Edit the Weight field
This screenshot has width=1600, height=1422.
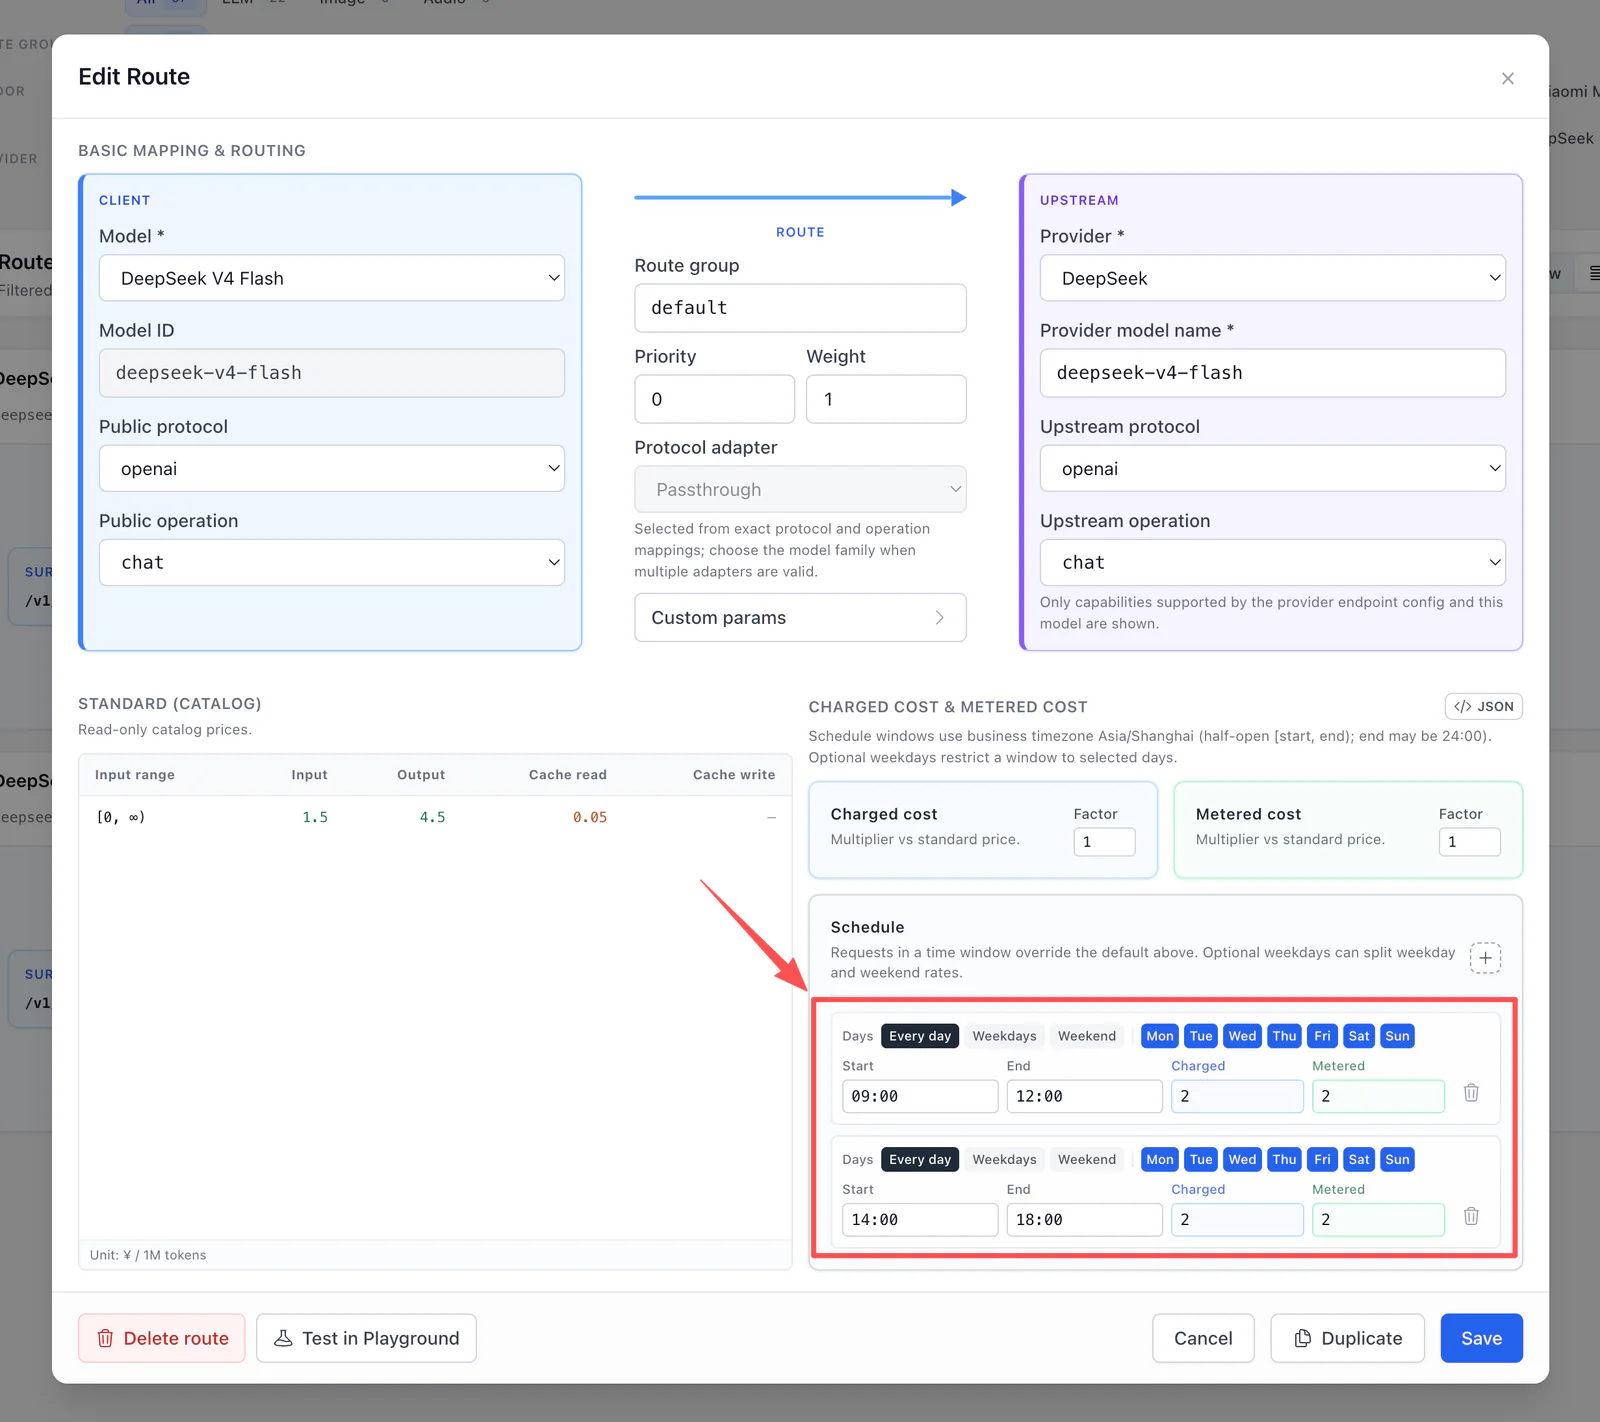click(886, 399)
